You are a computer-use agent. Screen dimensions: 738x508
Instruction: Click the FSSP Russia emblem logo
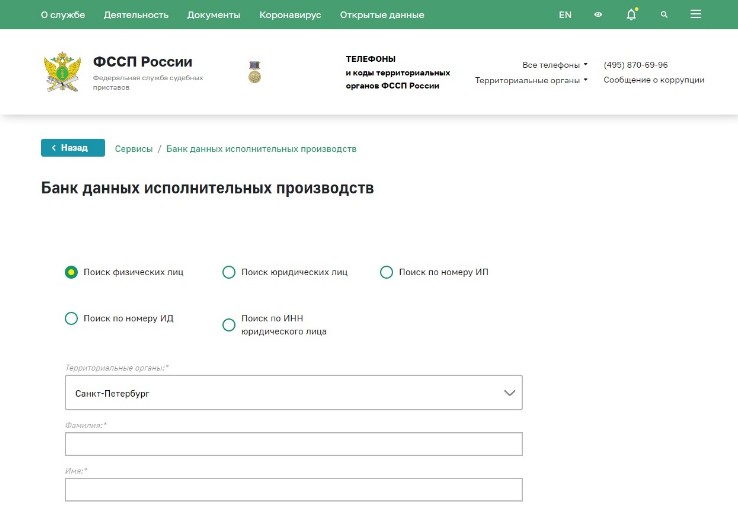[x=62, y=72]
